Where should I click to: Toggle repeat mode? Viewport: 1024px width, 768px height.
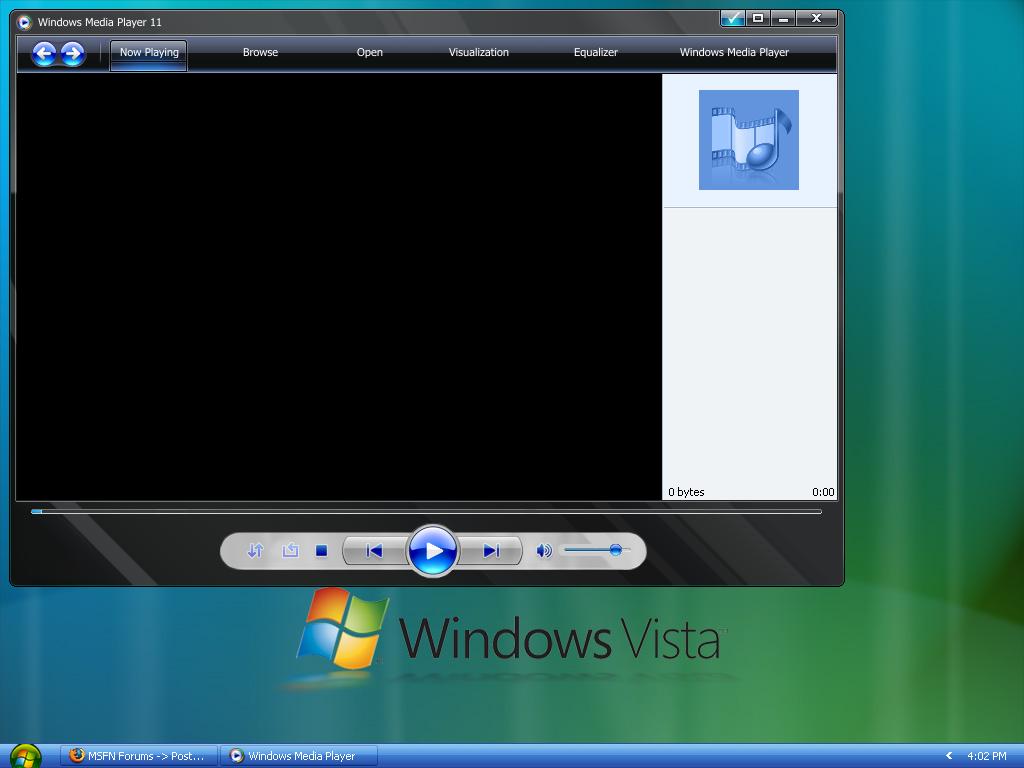click(290, 551)
